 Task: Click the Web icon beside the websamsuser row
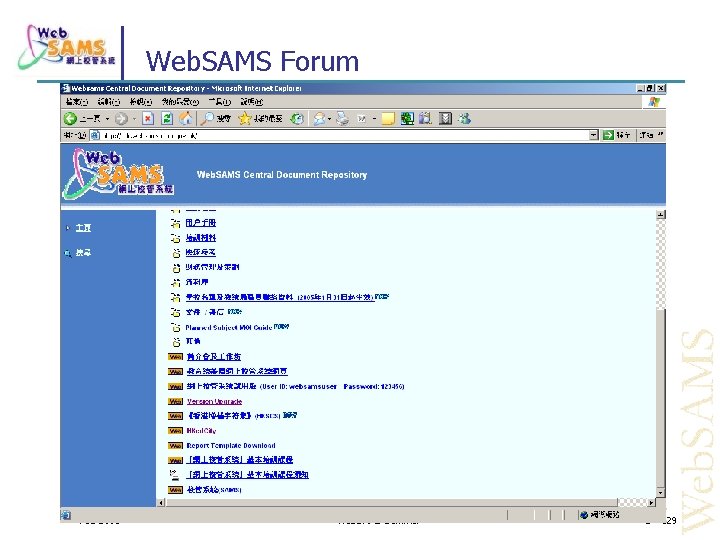click(175, 387)
